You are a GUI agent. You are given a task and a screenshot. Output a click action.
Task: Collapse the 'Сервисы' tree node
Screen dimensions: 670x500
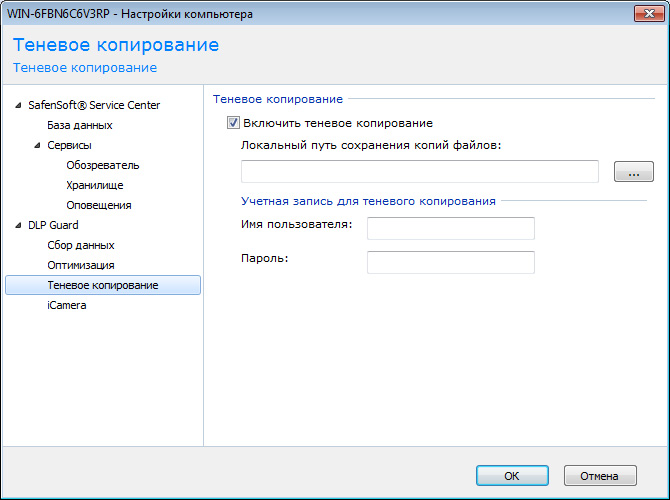tap(37, 145)
